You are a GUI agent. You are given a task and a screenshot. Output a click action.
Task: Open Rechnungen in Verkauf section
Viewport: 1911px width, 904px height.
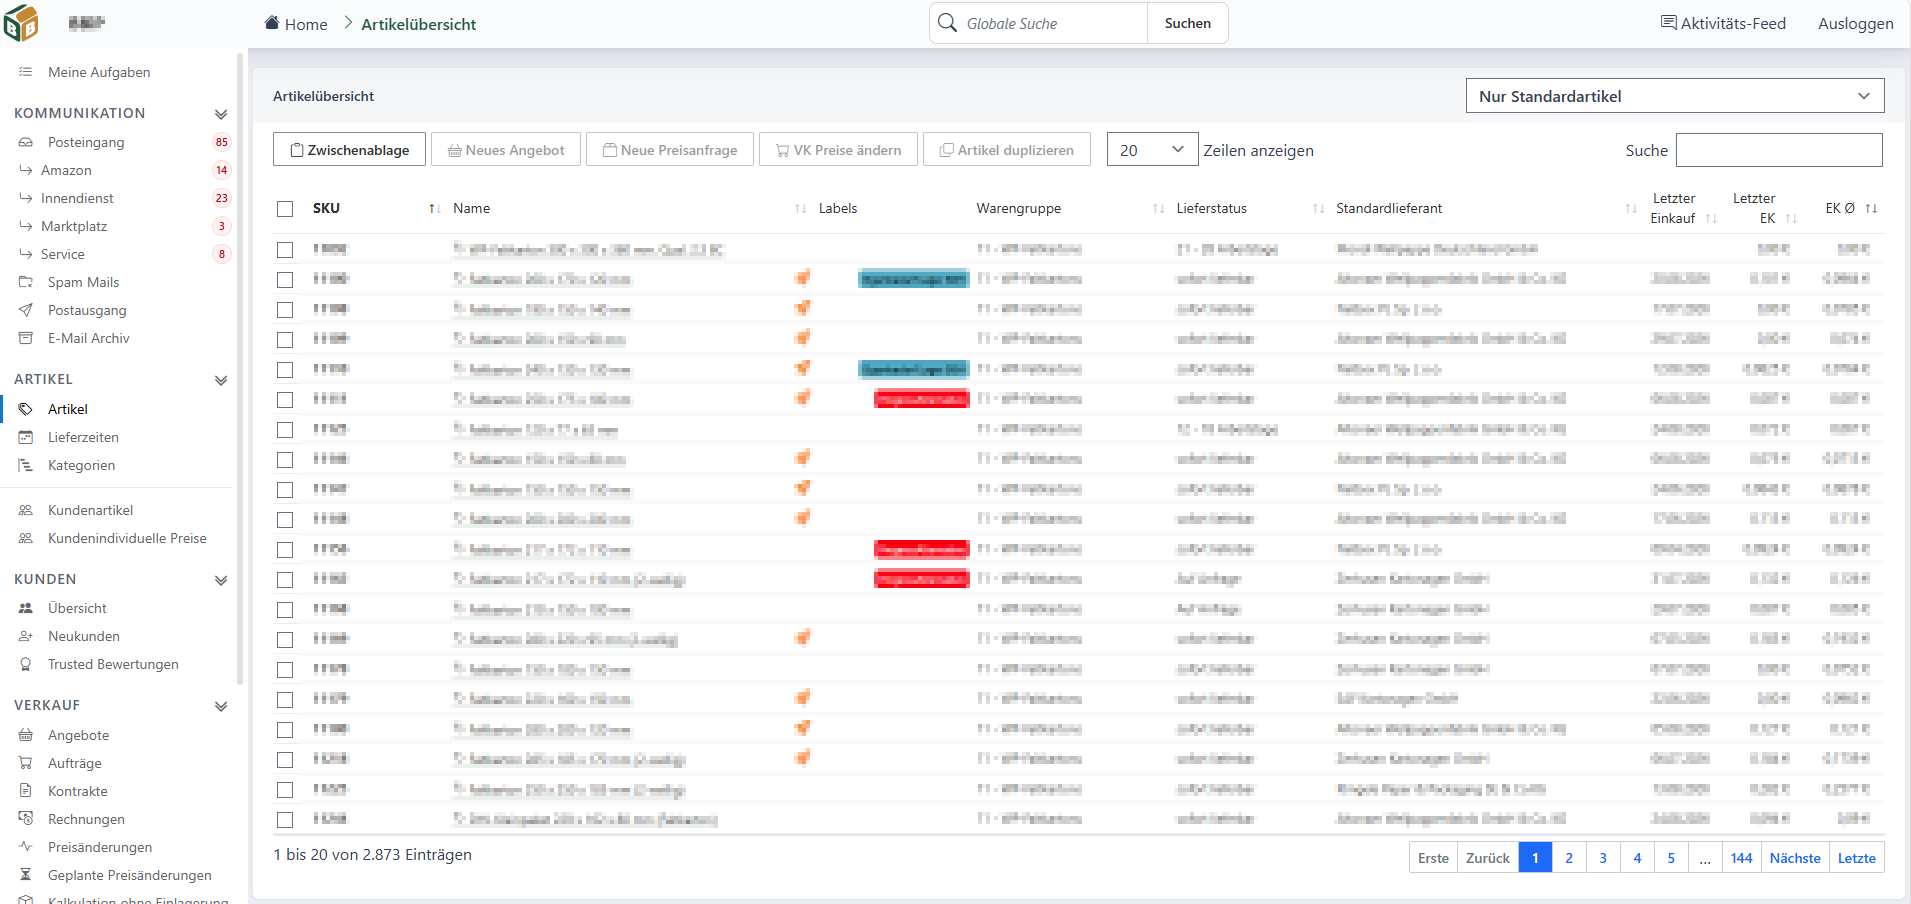click(86, 819)
